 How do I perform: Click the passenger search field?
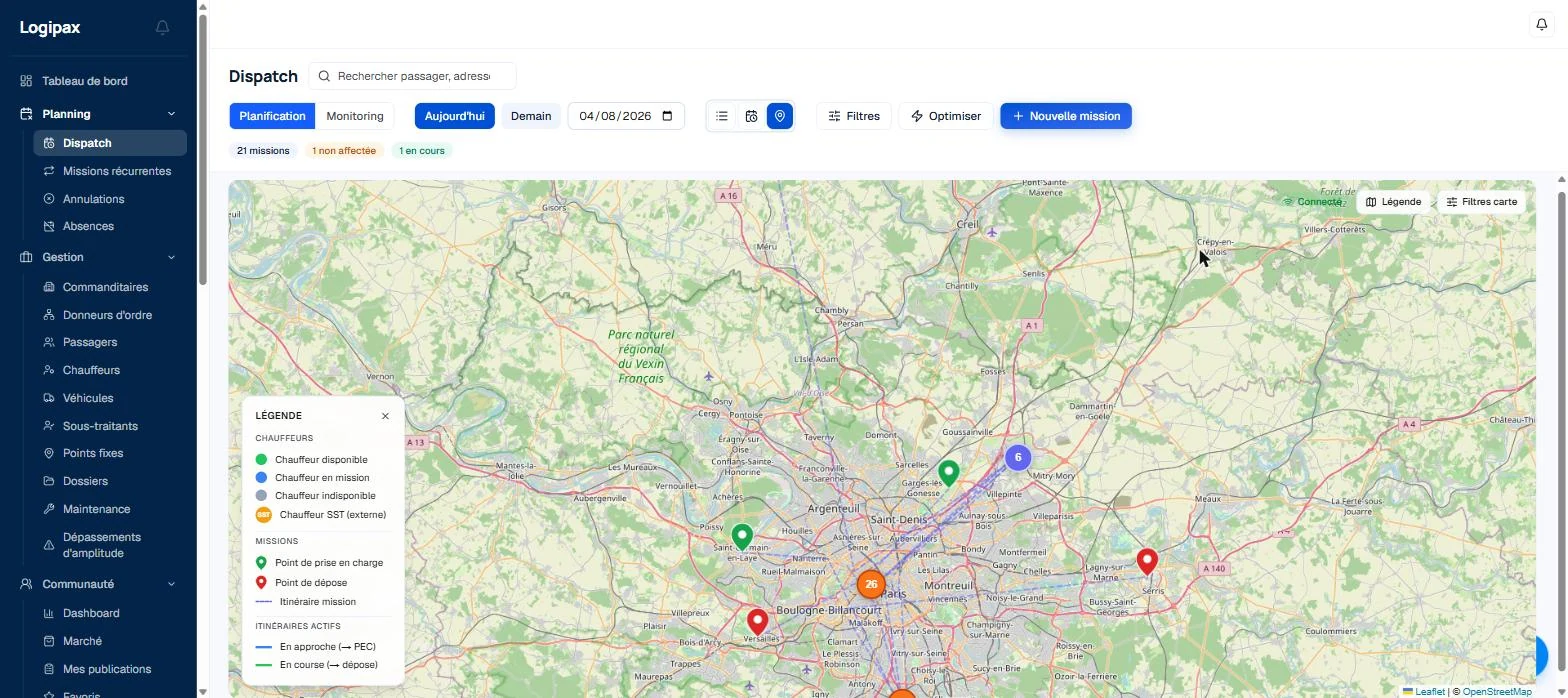point(412,76)
